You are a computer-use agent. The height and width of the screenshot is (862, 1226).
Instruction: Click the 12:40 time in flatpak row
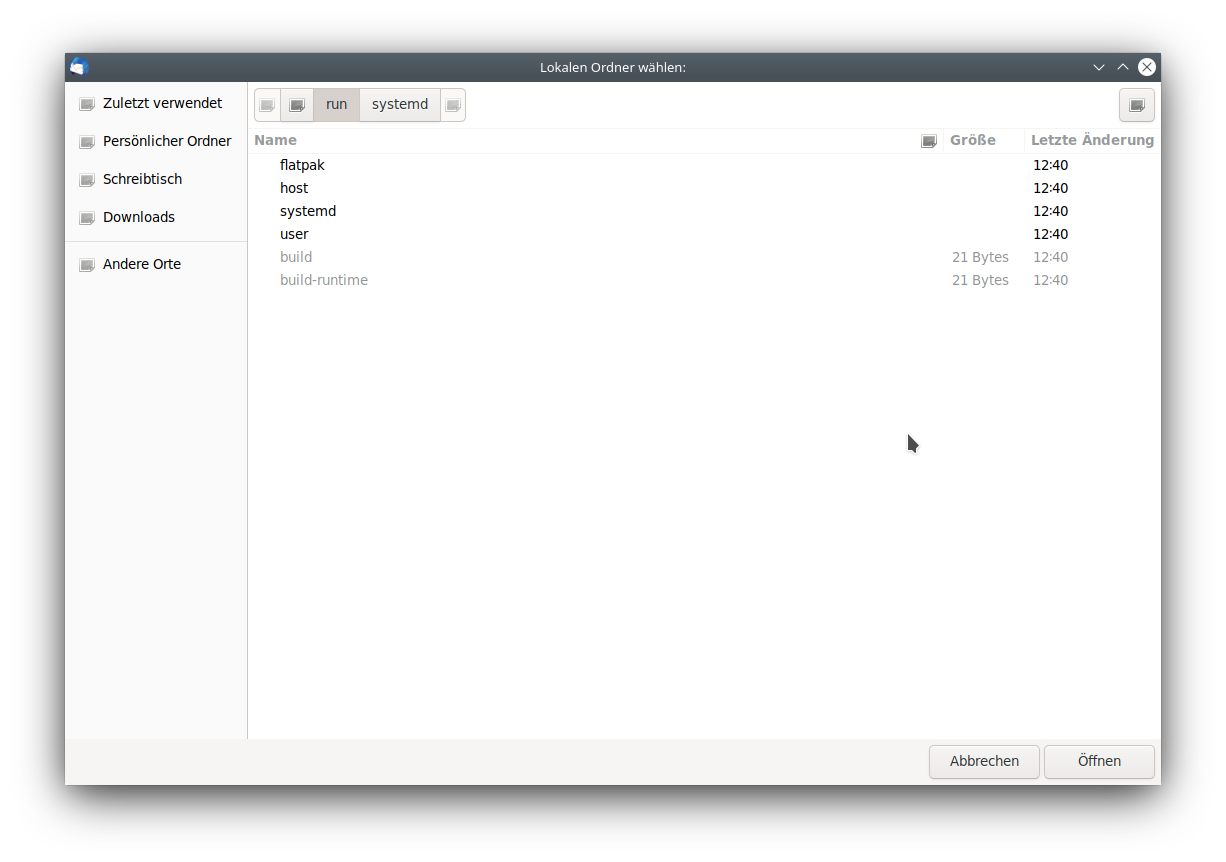click(x=1051, y=165)
